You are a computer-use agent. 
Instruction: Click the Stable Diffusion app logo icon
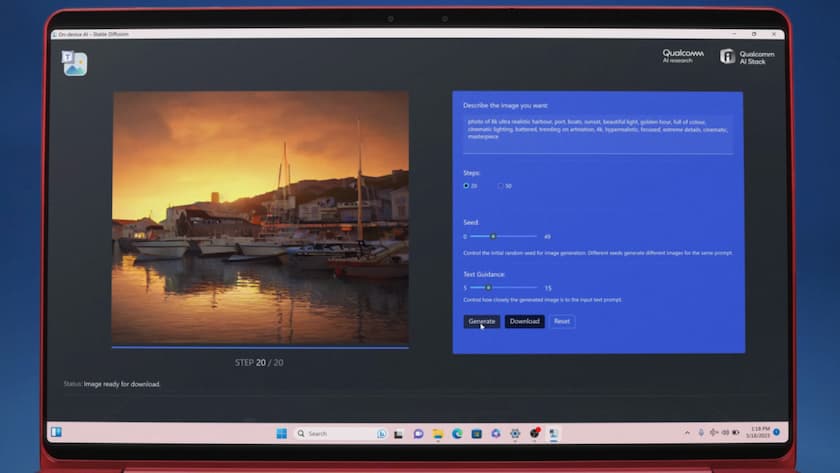tap(75, 64)
